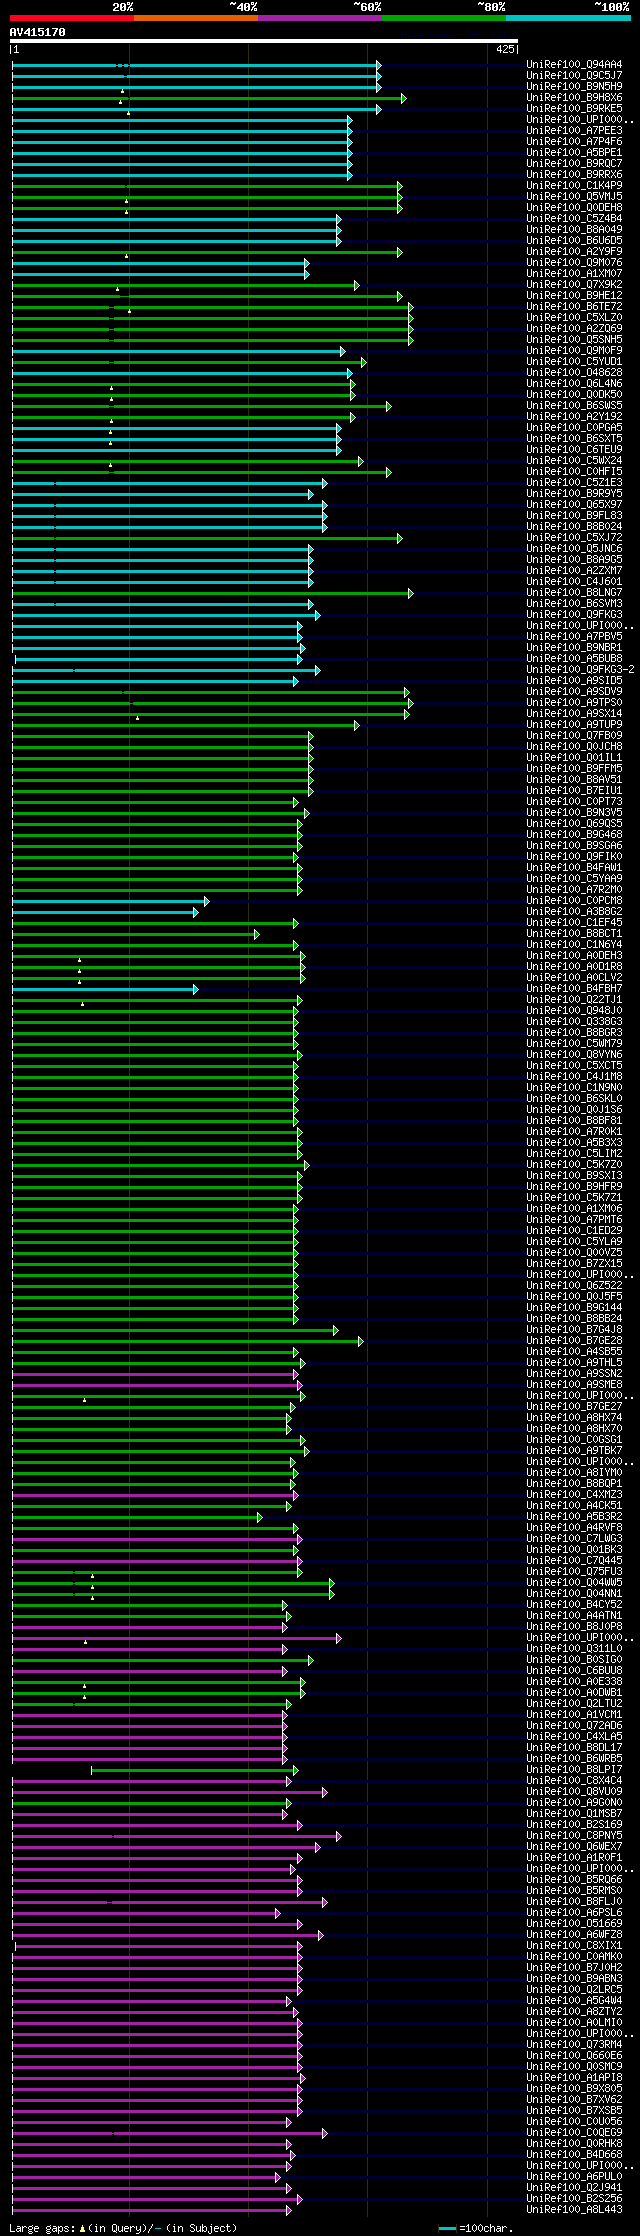The height and width of the screenshot is (2236, 640).
Task: Open hit UniRef100_Q9C5J7
Action: pyautogui.click(x=574, y=76)
